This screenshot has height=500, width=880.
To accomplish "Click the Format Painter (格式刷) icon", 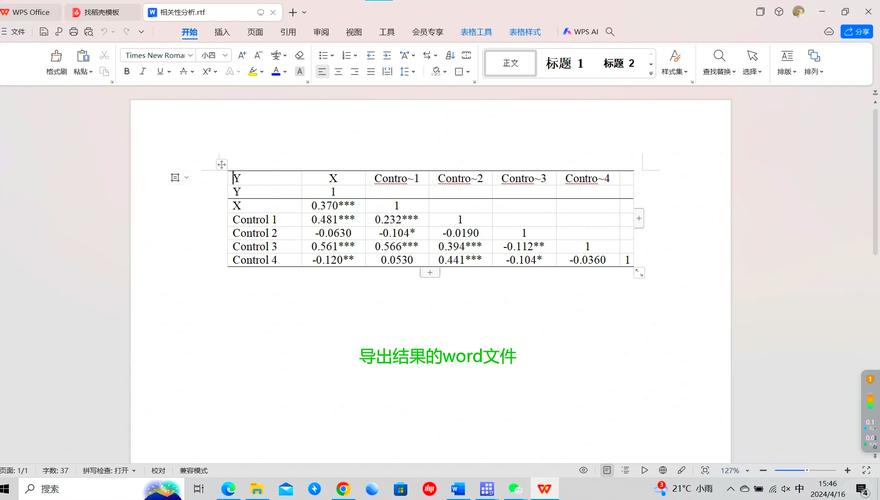I will click(x=56, y=59).
